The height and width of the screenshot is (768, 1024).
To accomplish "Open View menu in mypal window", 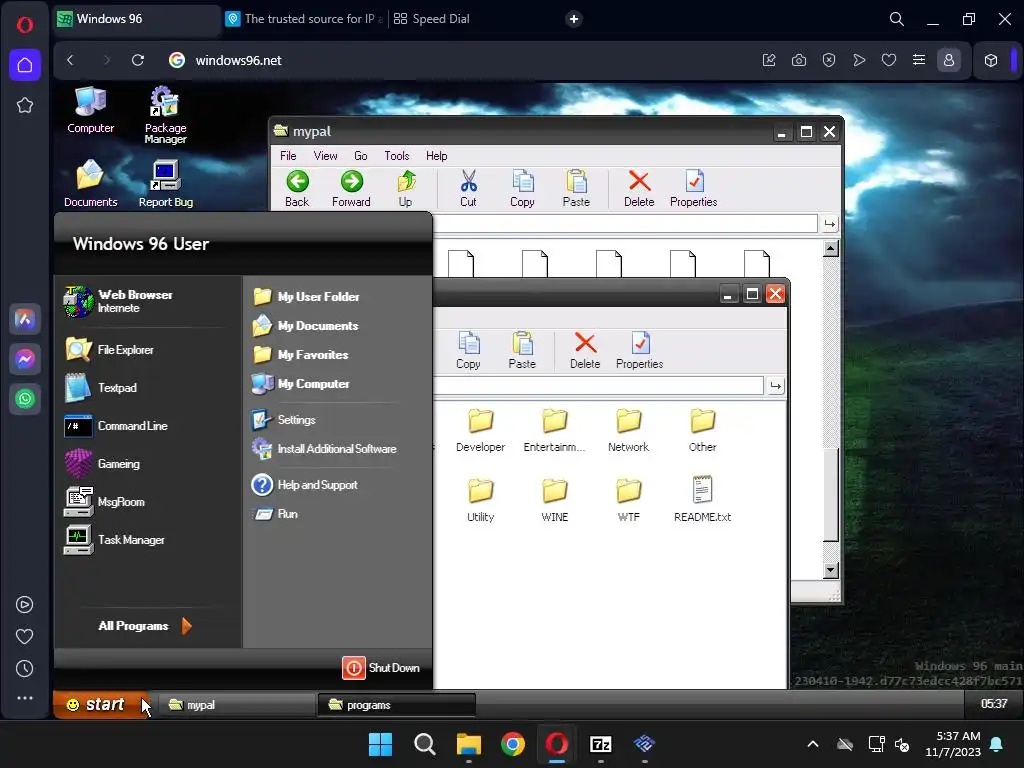I will tap(325, 155).
